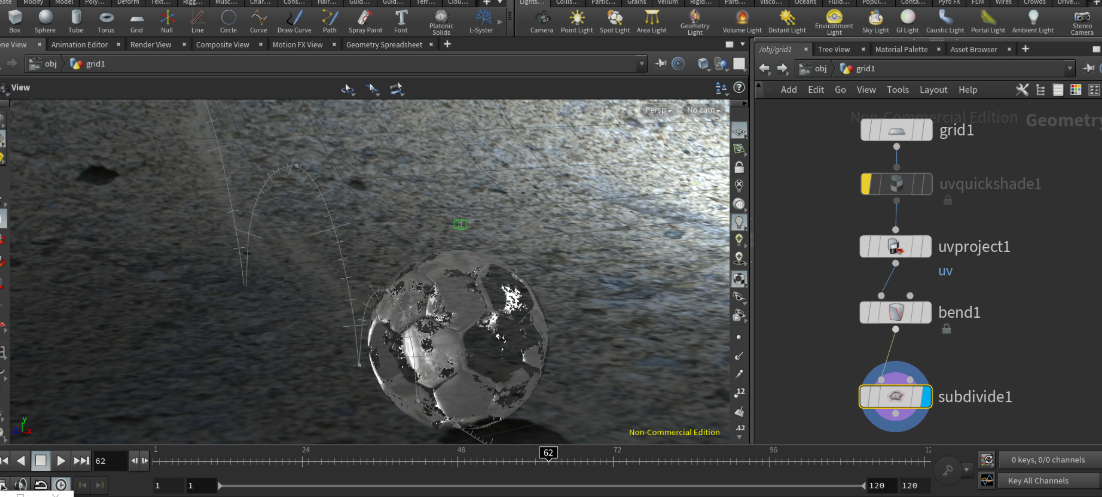
Task: Open the Persp viewport dropdown
Action: click(657, 110)
